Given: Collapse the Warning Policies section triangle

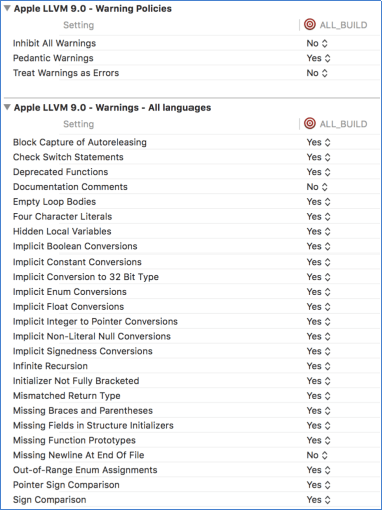Looking at the screenshot, I should pyautogui.click(x=7, y=8).
